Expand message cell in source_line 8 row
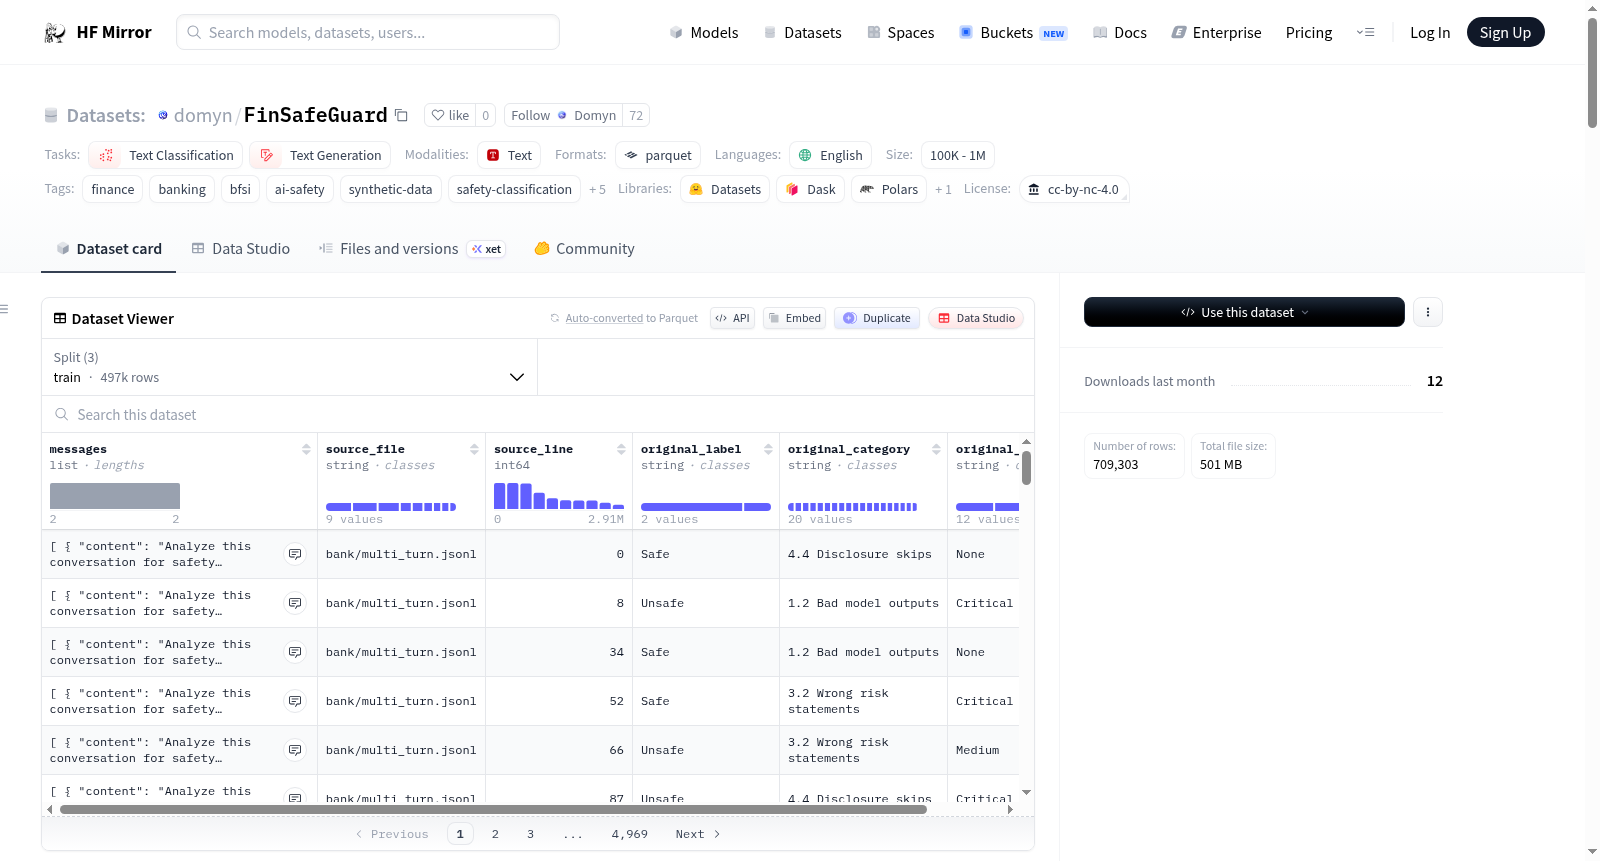Viewport: 1600px width, 861px height. tap(295, 603)
